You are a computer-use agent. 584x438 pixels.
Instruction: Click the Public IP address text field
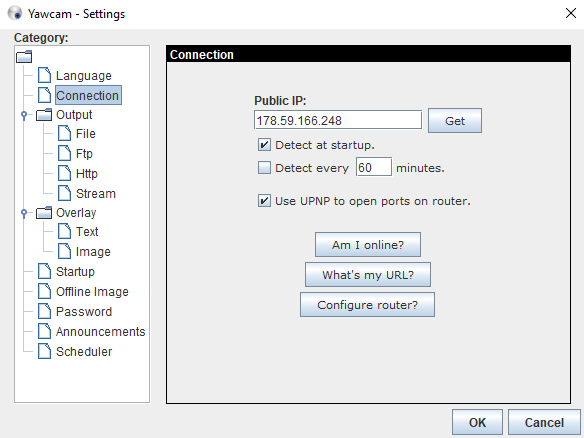point(338,120)
